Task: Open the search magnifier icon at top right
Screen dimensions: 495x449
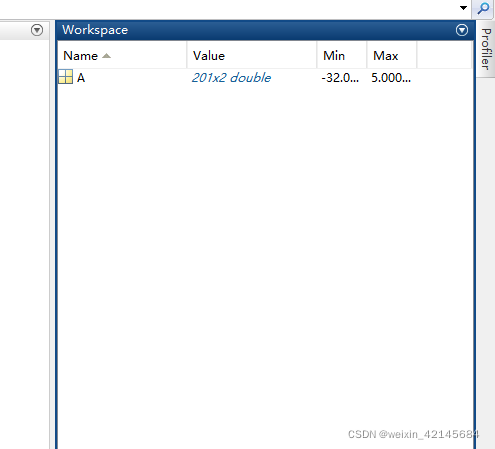Action: tap(482, 9)
